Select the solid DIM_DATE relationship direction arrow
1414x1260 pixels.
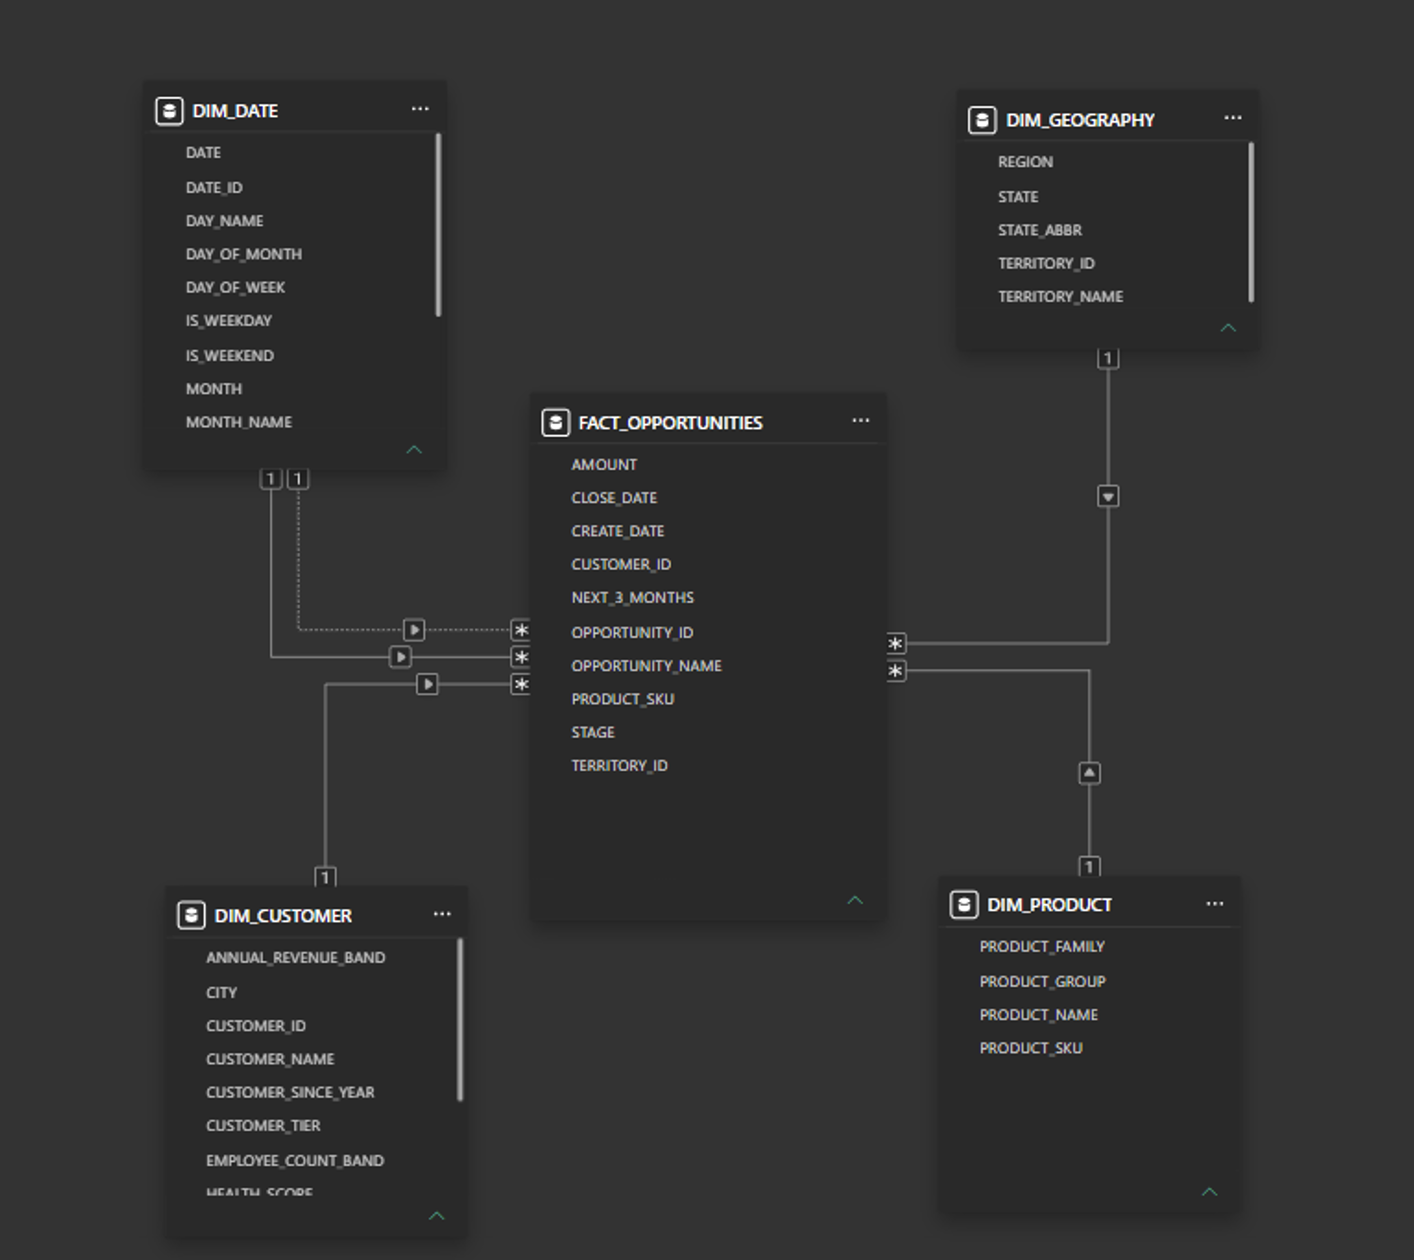(x=400, y=657)
